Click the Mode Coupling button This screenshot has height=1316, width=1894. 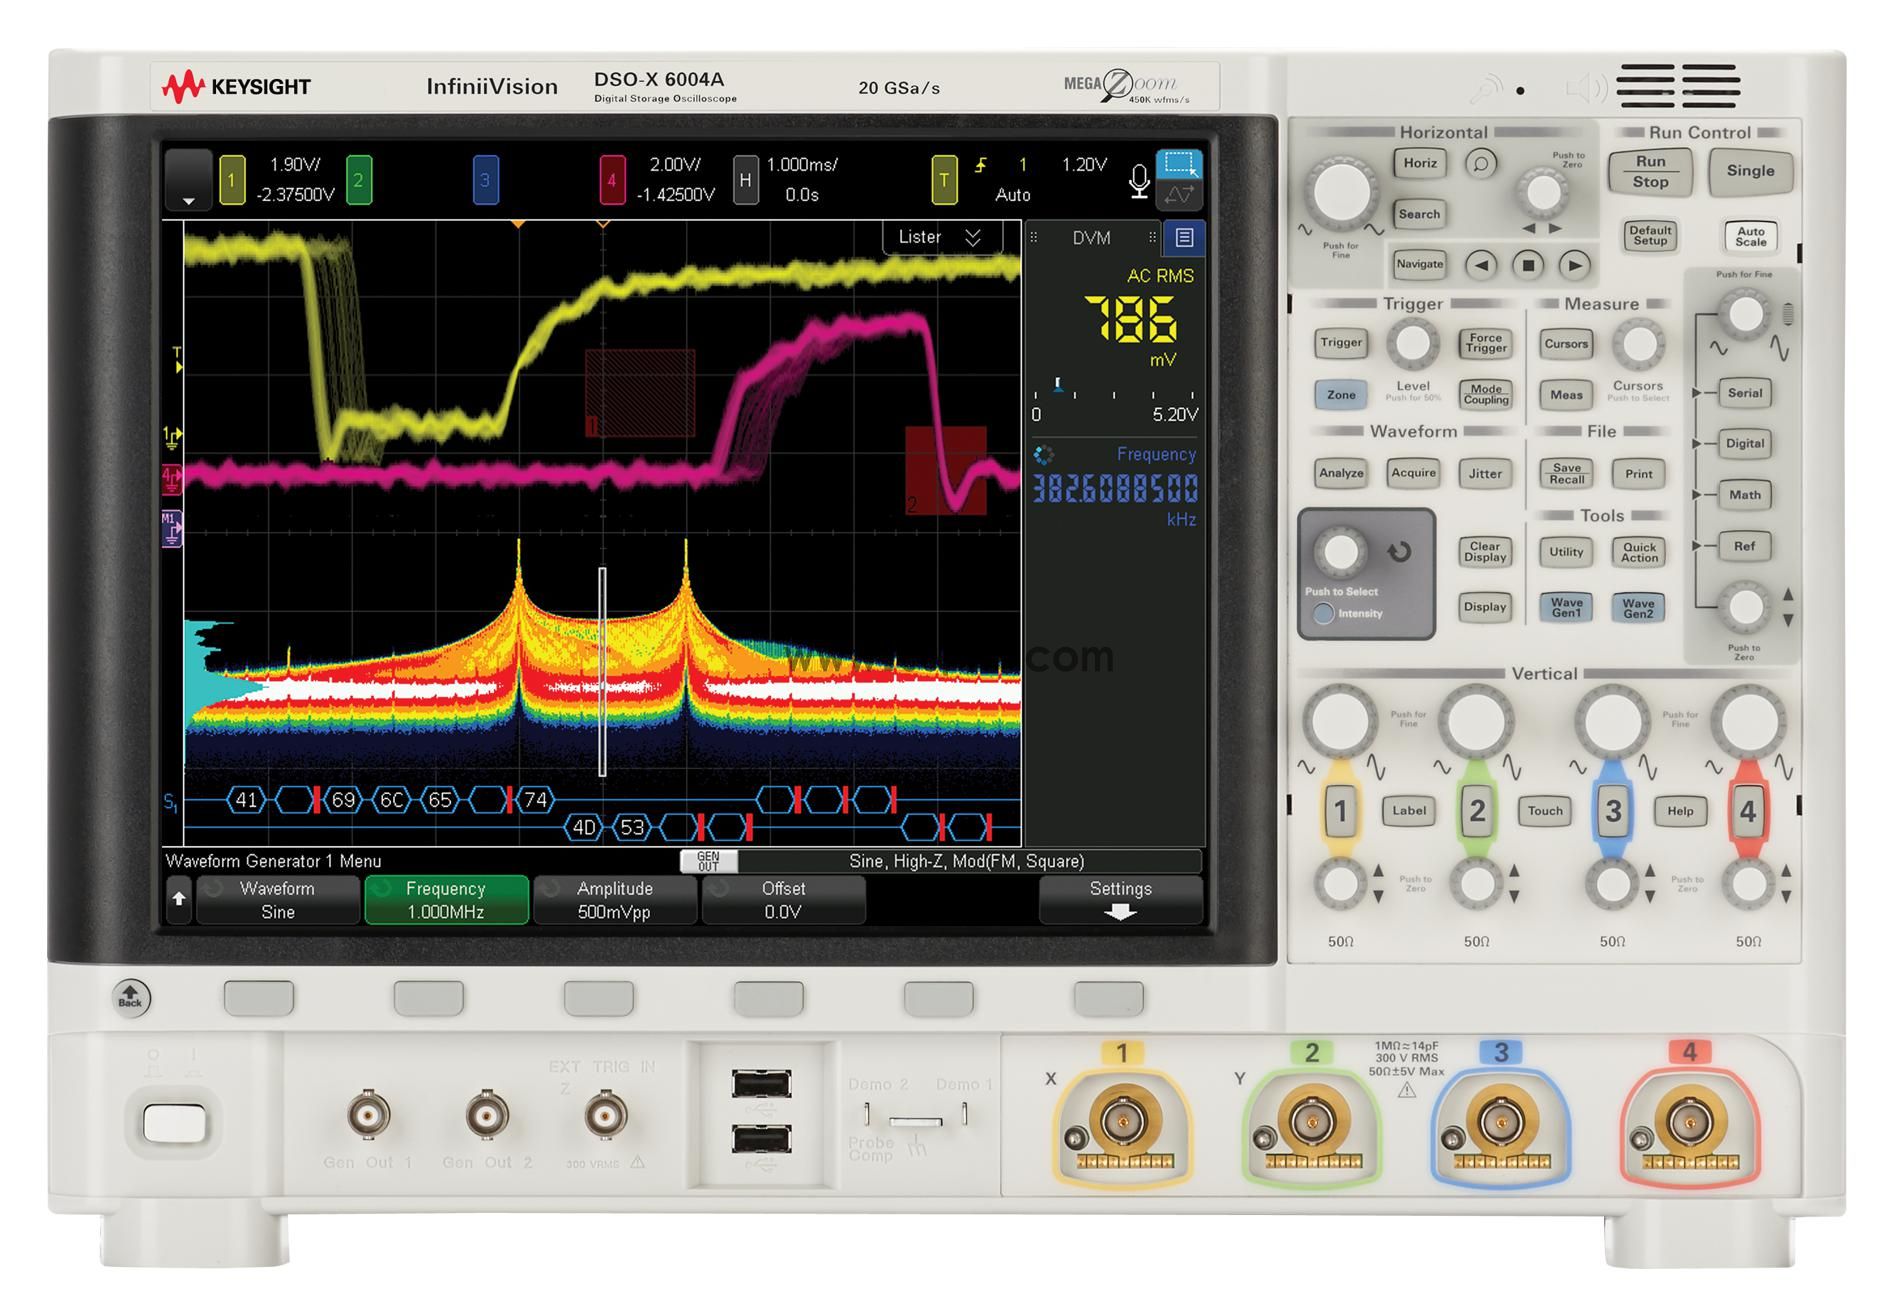click(1486, 395)
